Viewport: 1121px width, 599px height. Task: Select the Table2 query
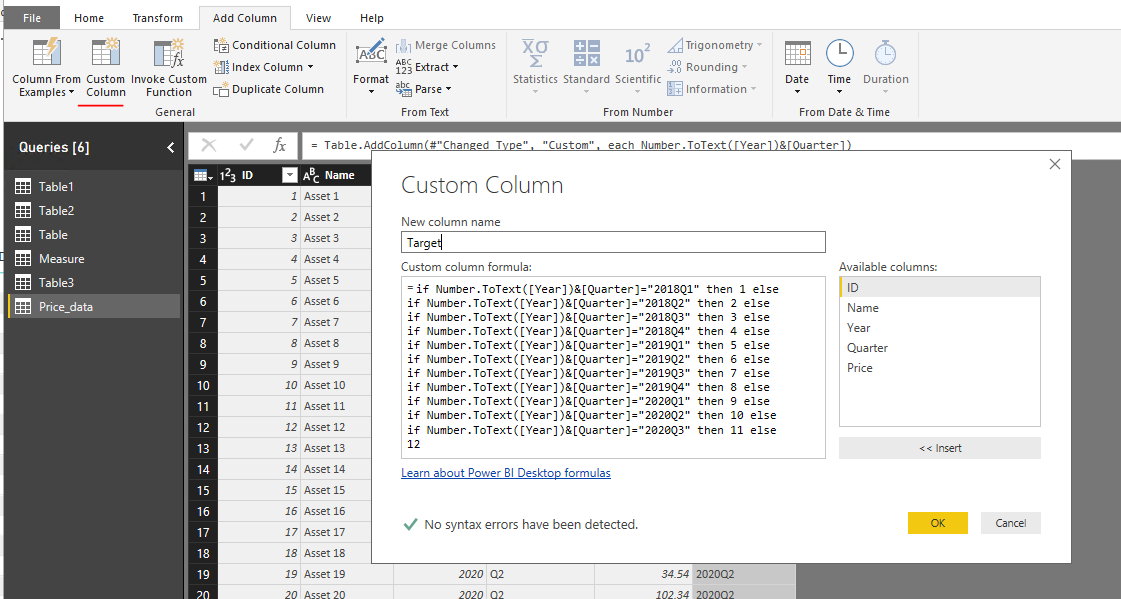click(94, 211)
